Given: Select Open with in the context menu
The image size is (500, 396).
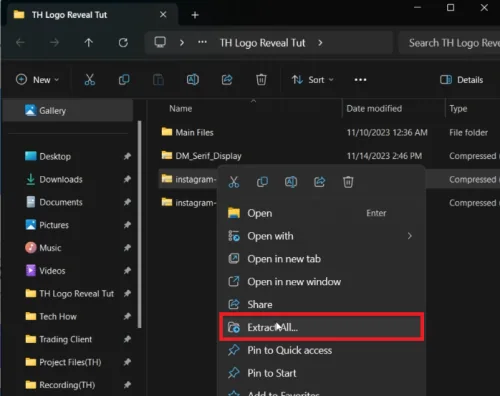Looking at the screenshot, I should click(322, 236).
